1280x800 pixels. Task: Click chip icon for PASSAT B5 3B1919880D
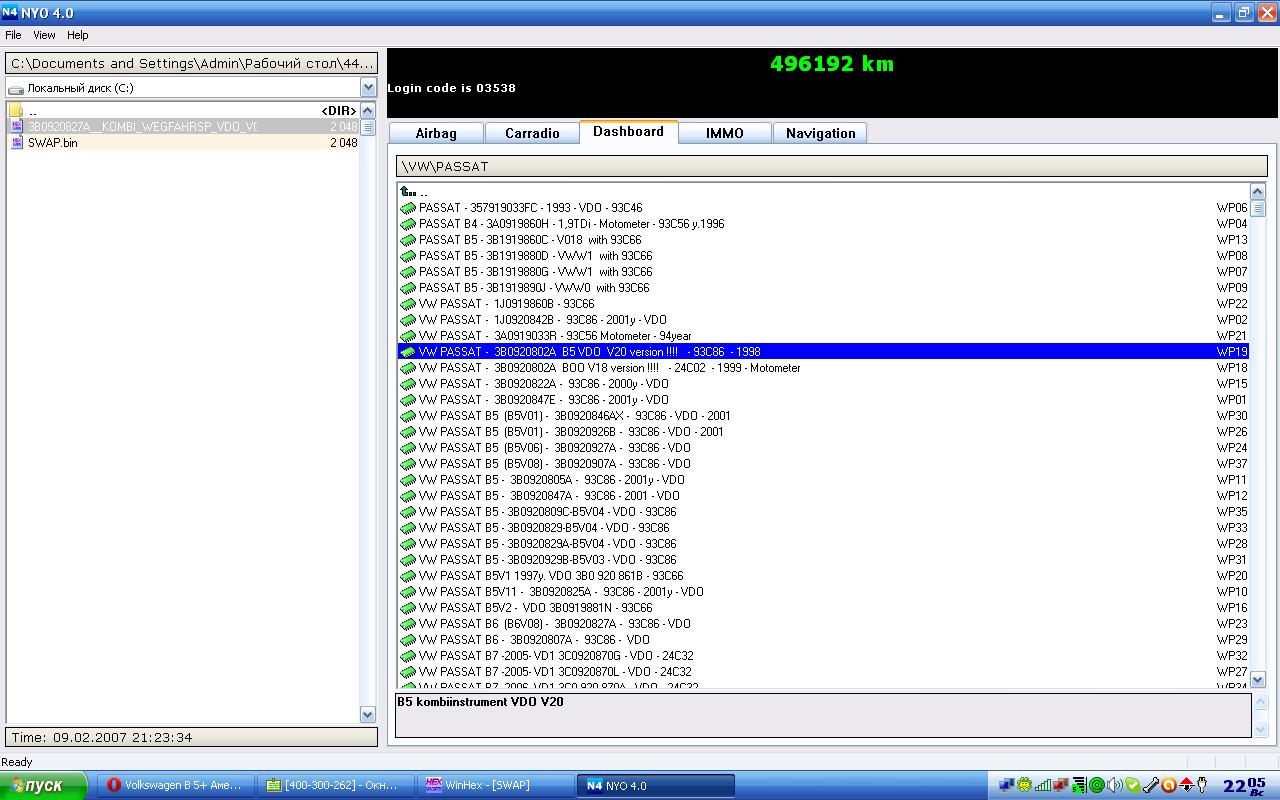(x=408, y=256)
